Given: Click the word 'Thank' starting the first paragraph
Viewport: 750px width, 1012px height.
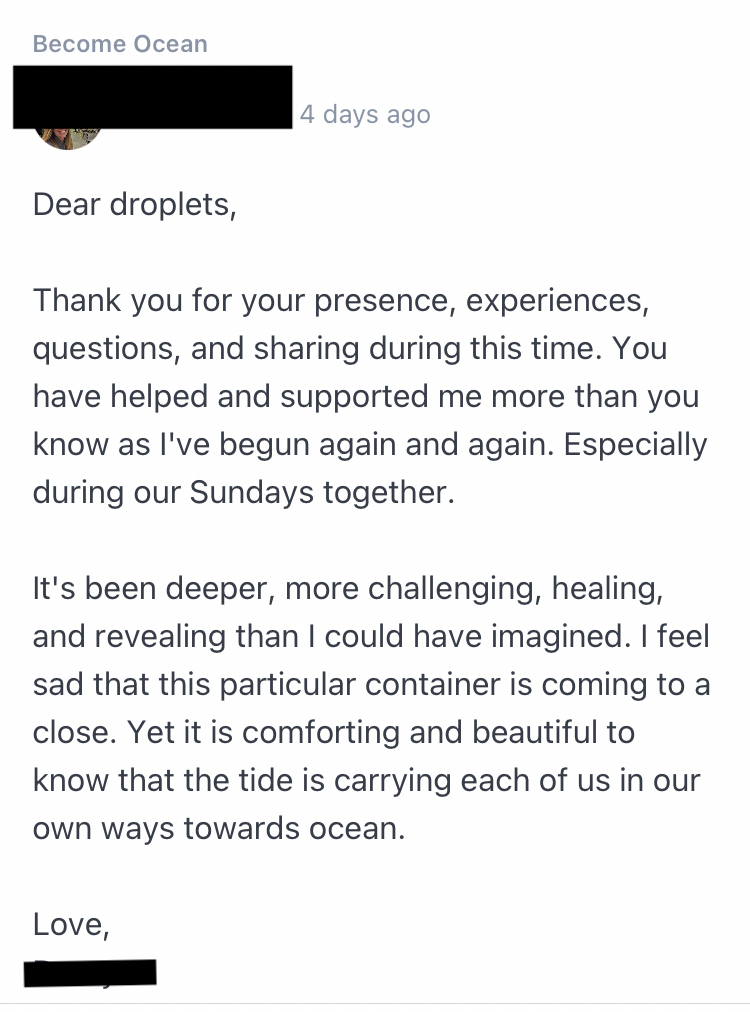Looking at the screenshot, I should click(77, 300).
